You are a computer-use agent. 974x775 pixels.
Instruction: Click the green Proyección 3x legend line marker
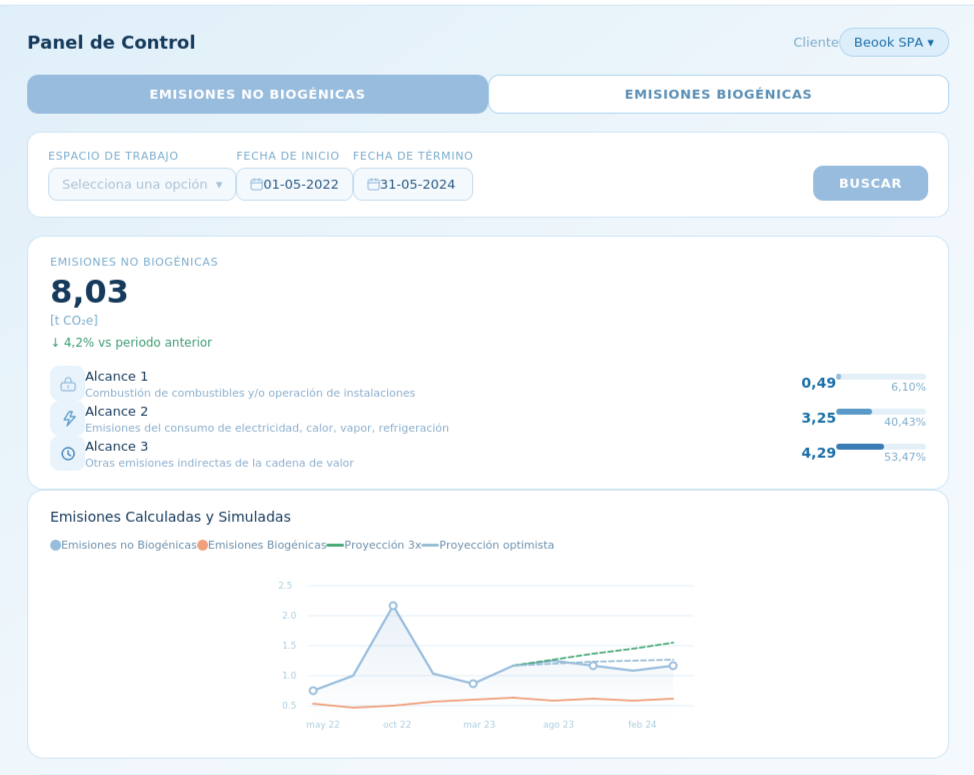(x=335, y=545)
